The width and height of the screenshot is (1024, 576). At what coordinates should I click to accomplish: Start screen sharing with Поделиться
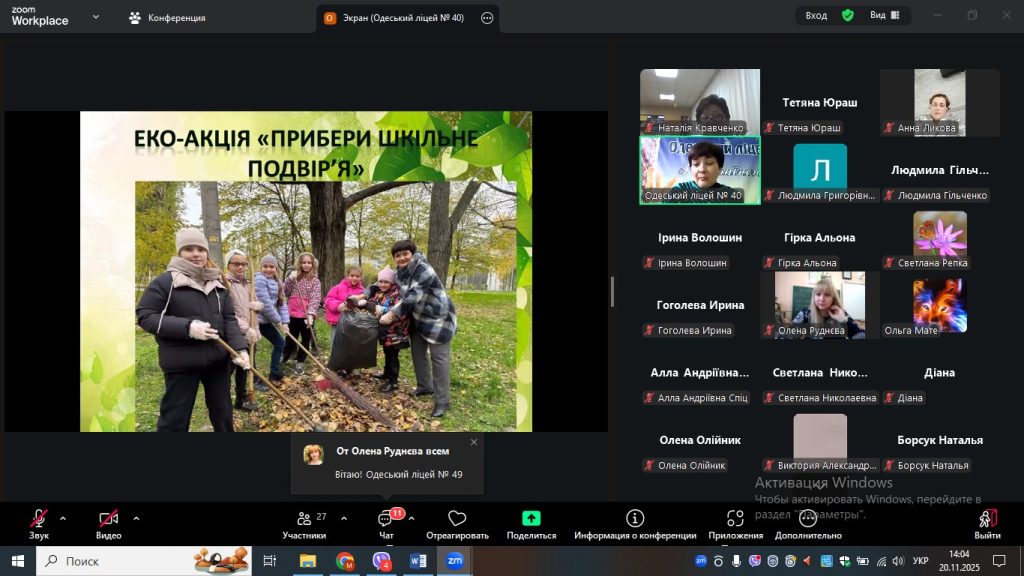(x=531, y=520)
